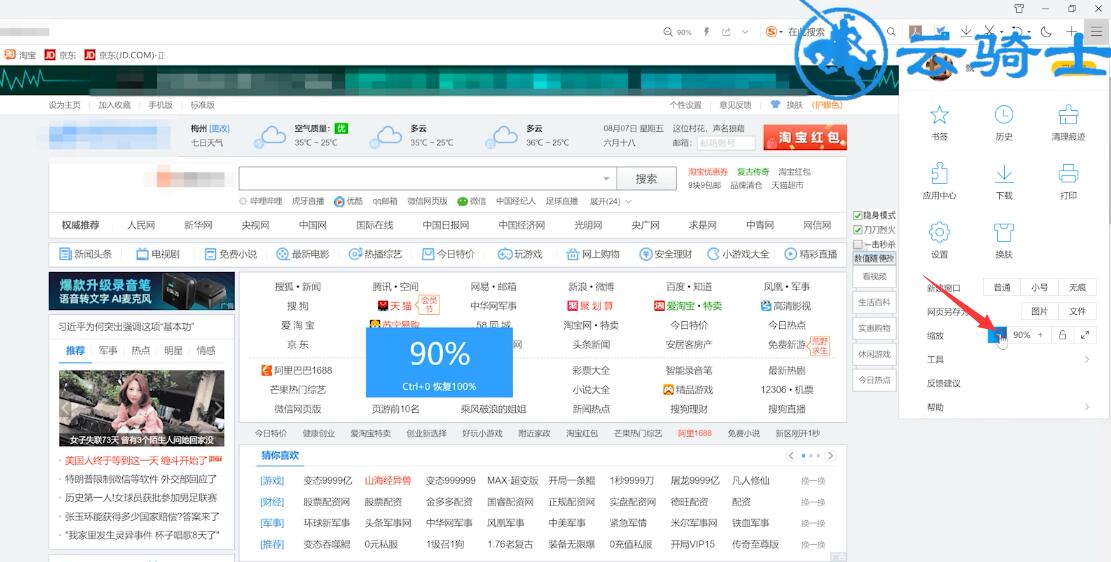Expand the 工具 tools submenu arrow

(x=1086, y=359)
